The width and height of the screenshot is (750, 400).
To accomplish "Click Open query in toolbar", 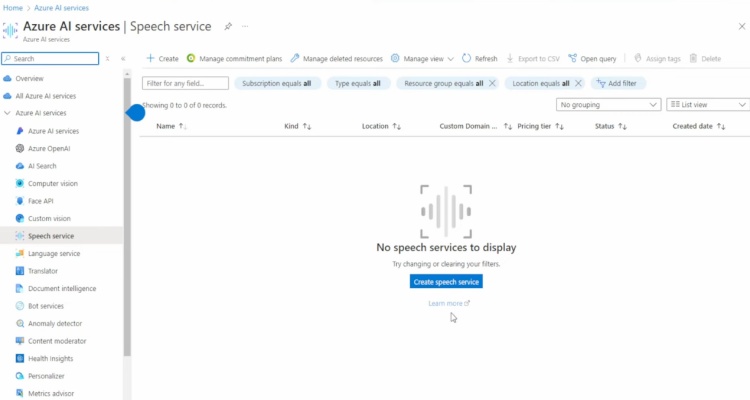I will 592,58.
